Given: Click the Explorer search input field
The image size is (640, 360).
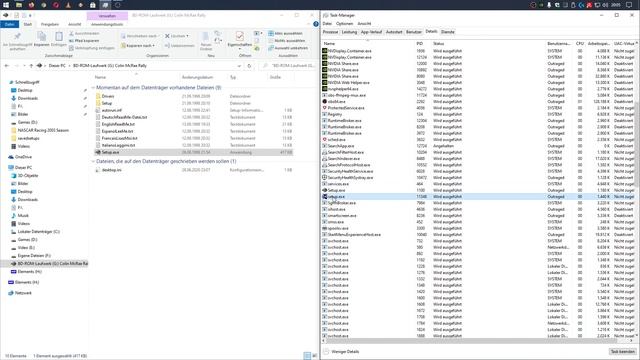Looking at the screenshot, I should click(x=289, y=66).
